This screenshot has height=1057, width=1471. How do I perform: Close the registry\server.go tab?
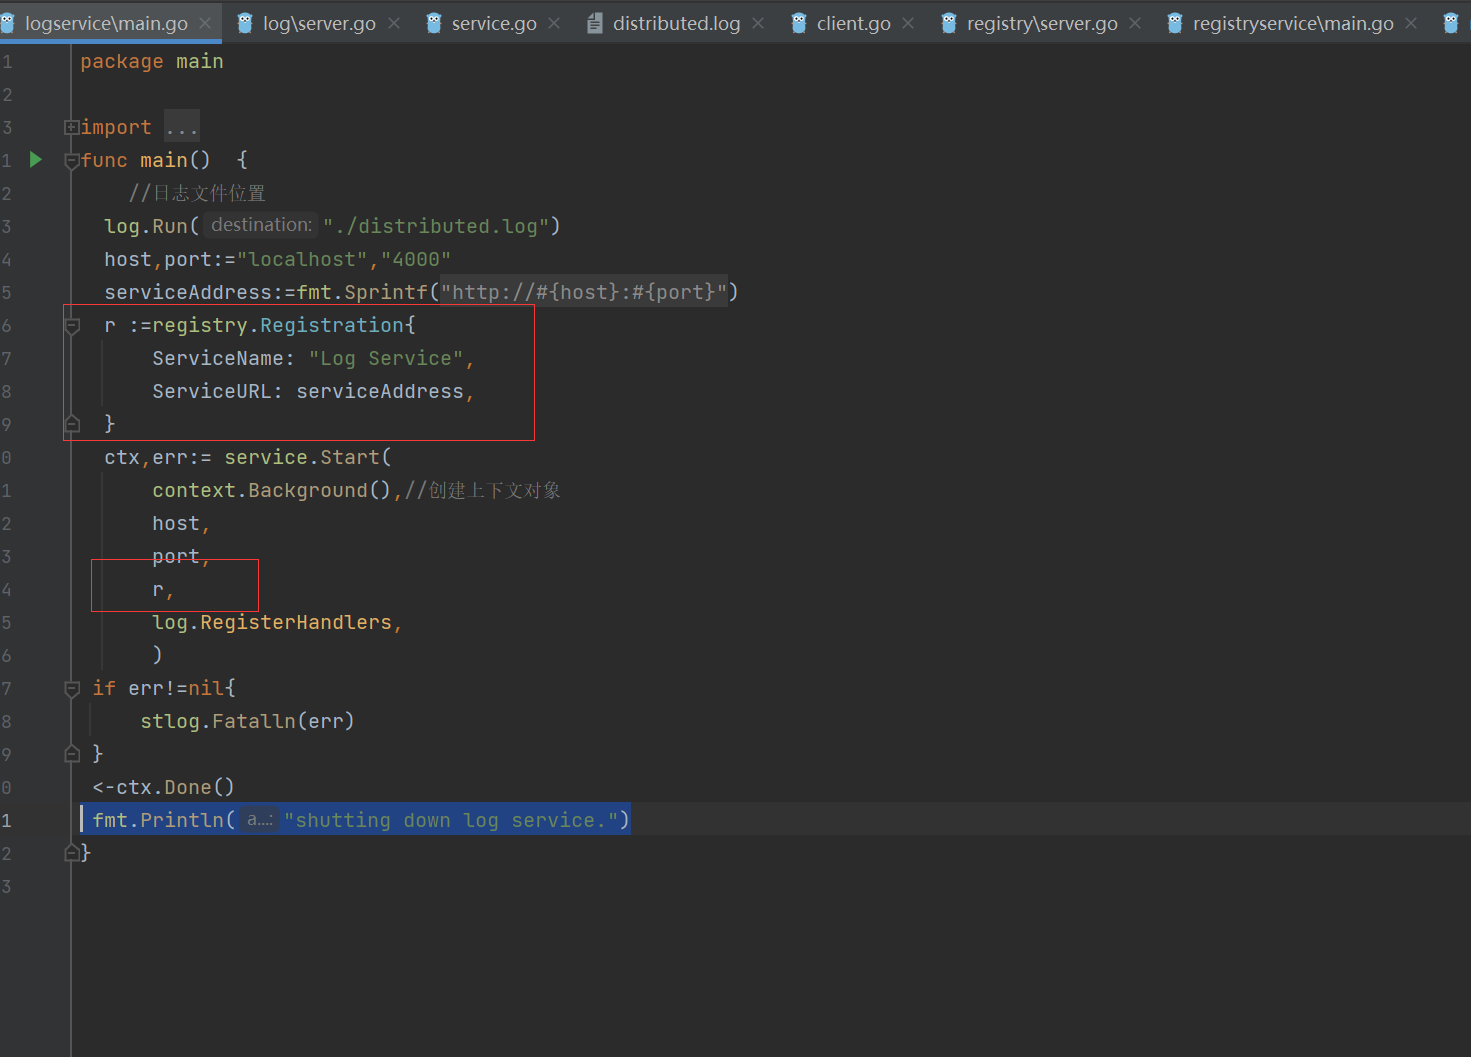[x=1135, y=23]
